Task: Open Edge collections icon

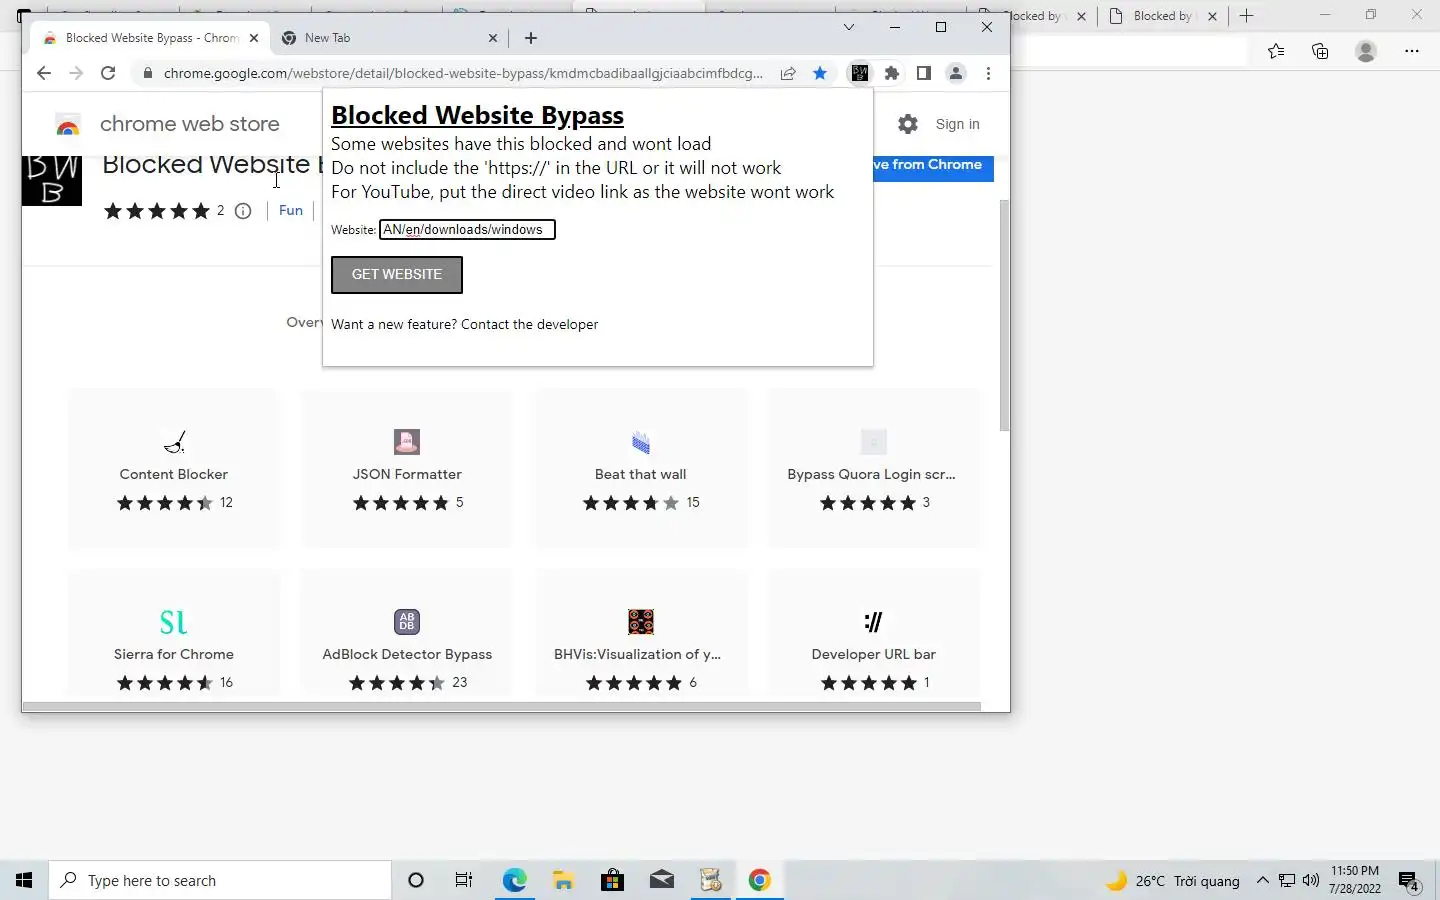Action: (x=1320, y=51)
